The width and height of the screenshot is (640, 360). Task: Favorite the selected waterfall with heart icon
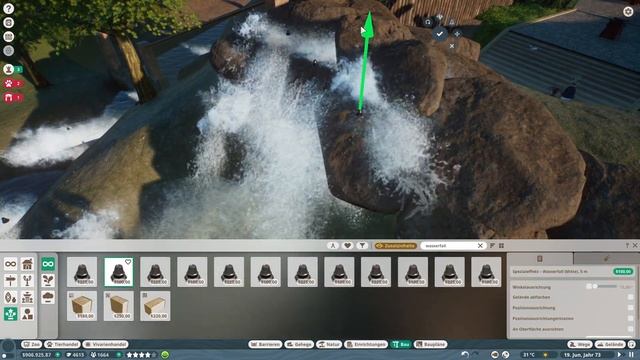click(x=128, y=262)
